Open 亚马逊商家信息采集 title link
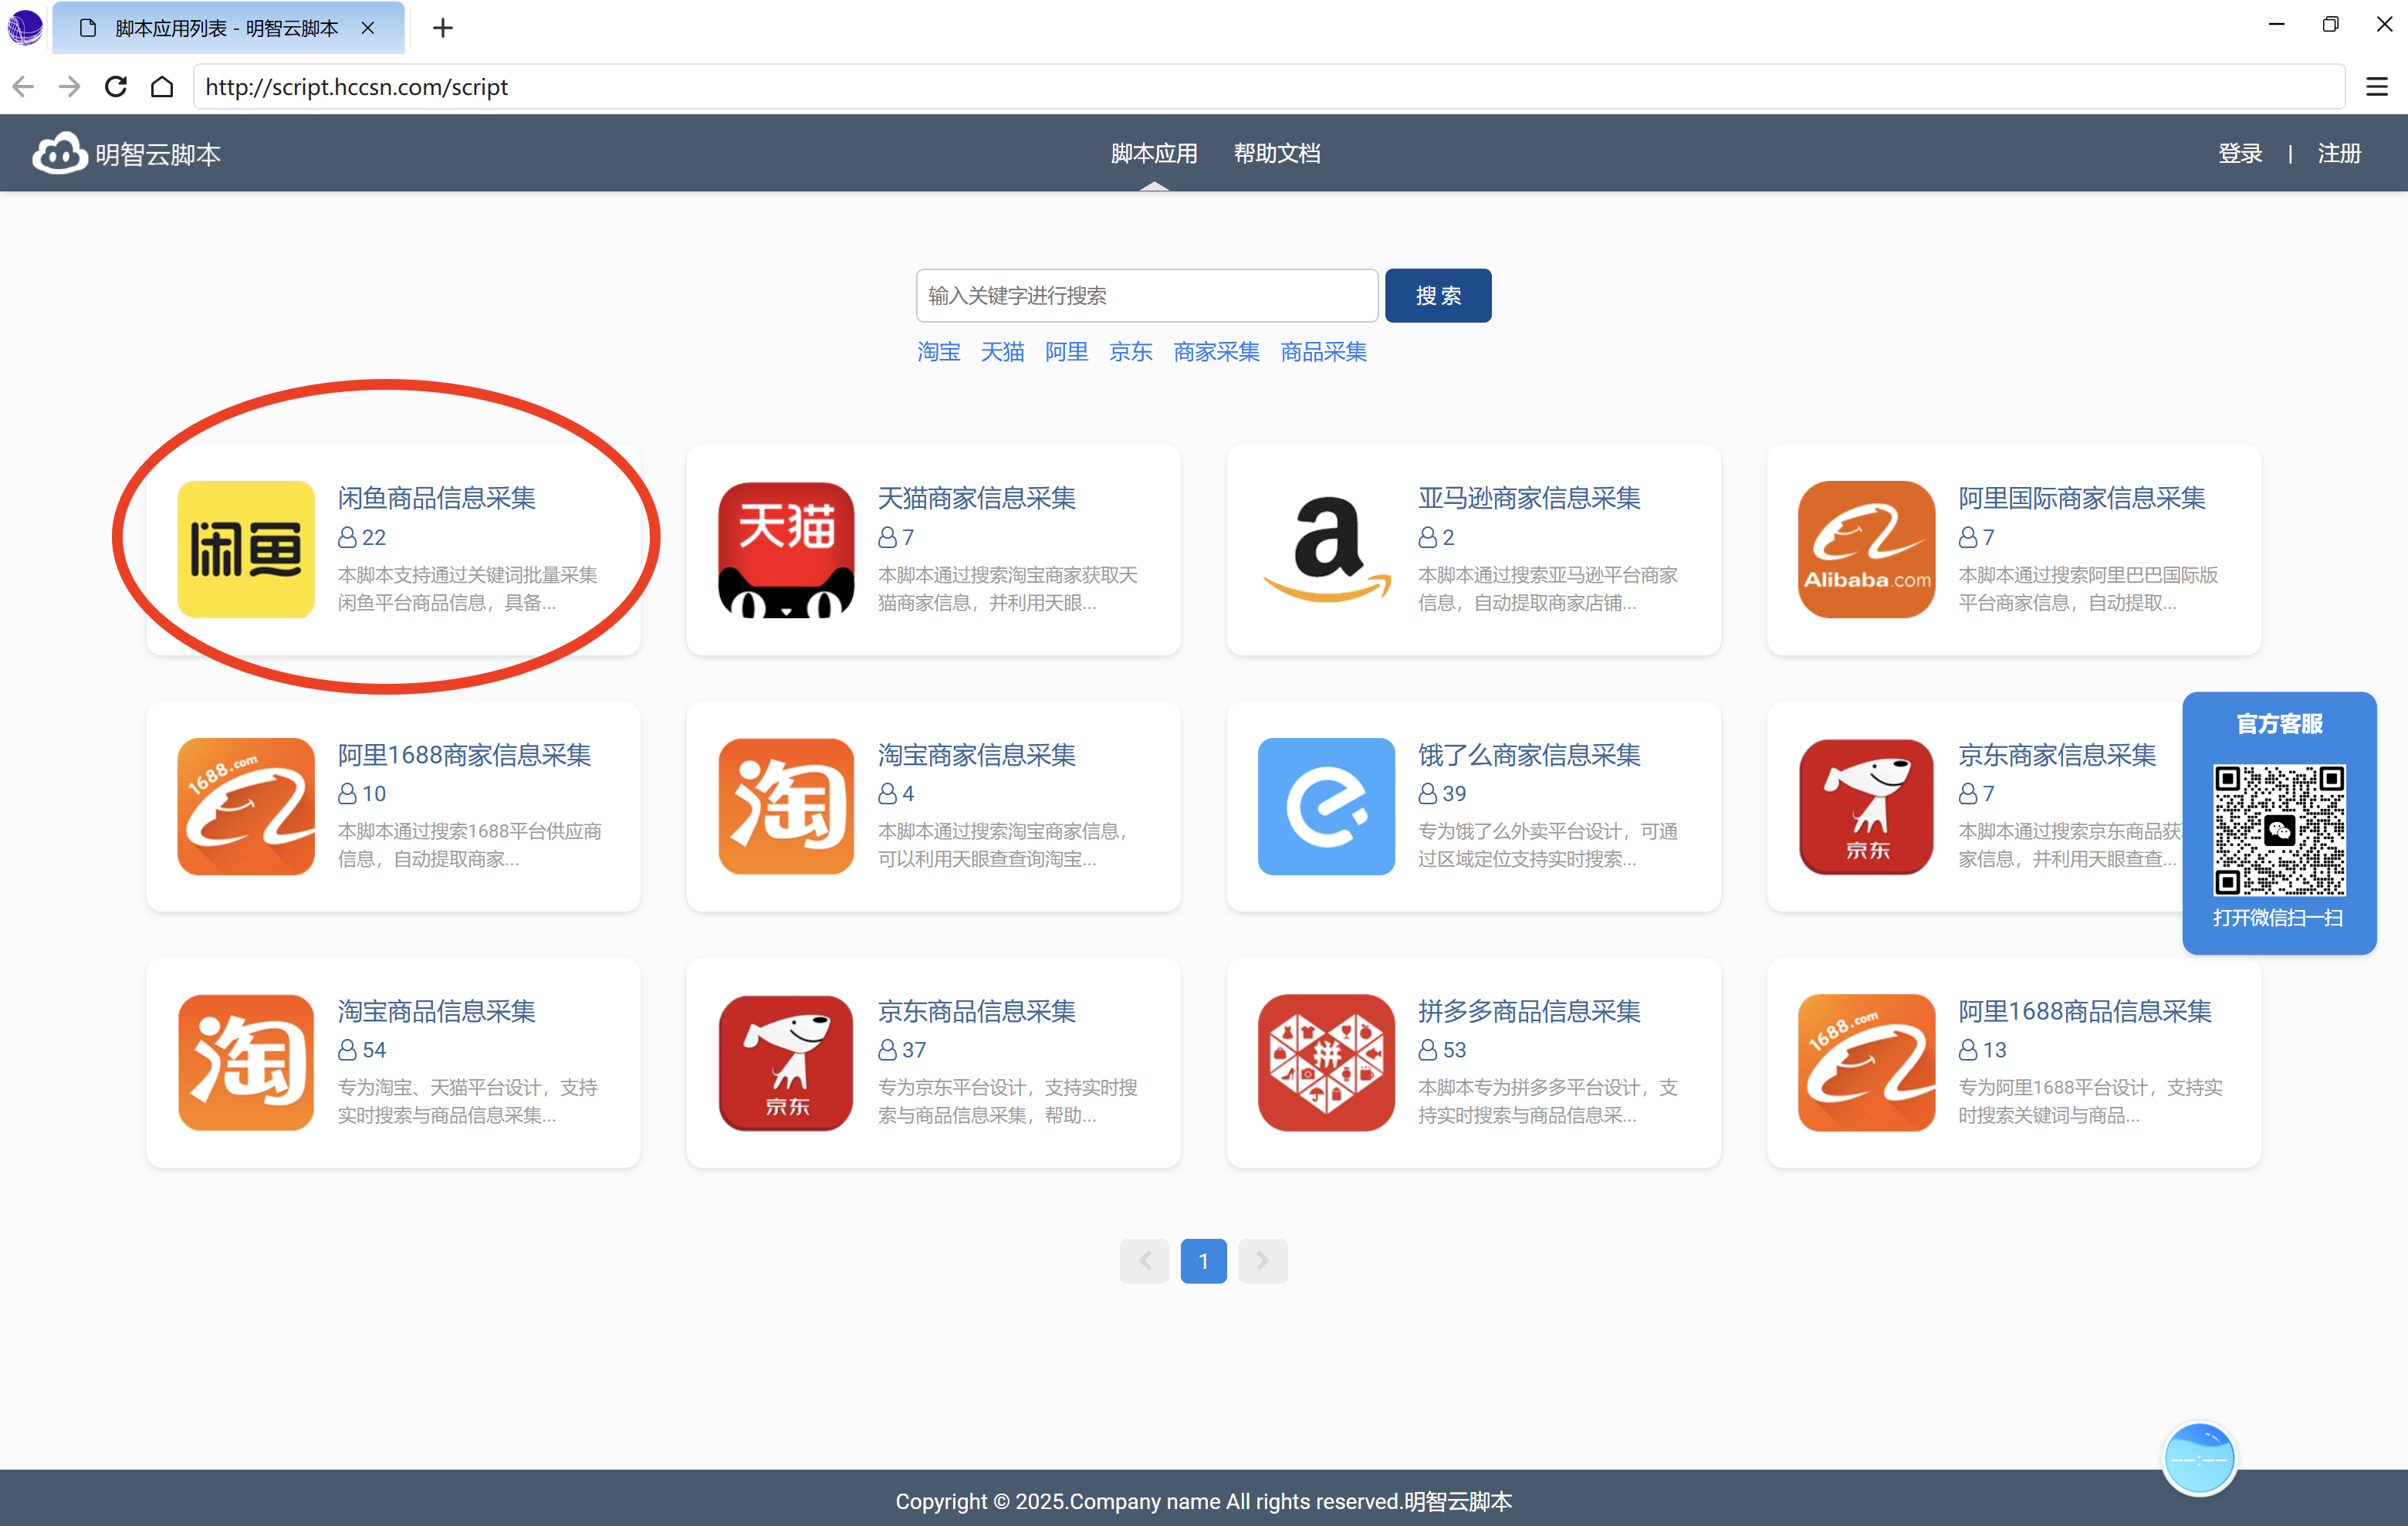2408x1526 pixels. [x=1529, y=498]
